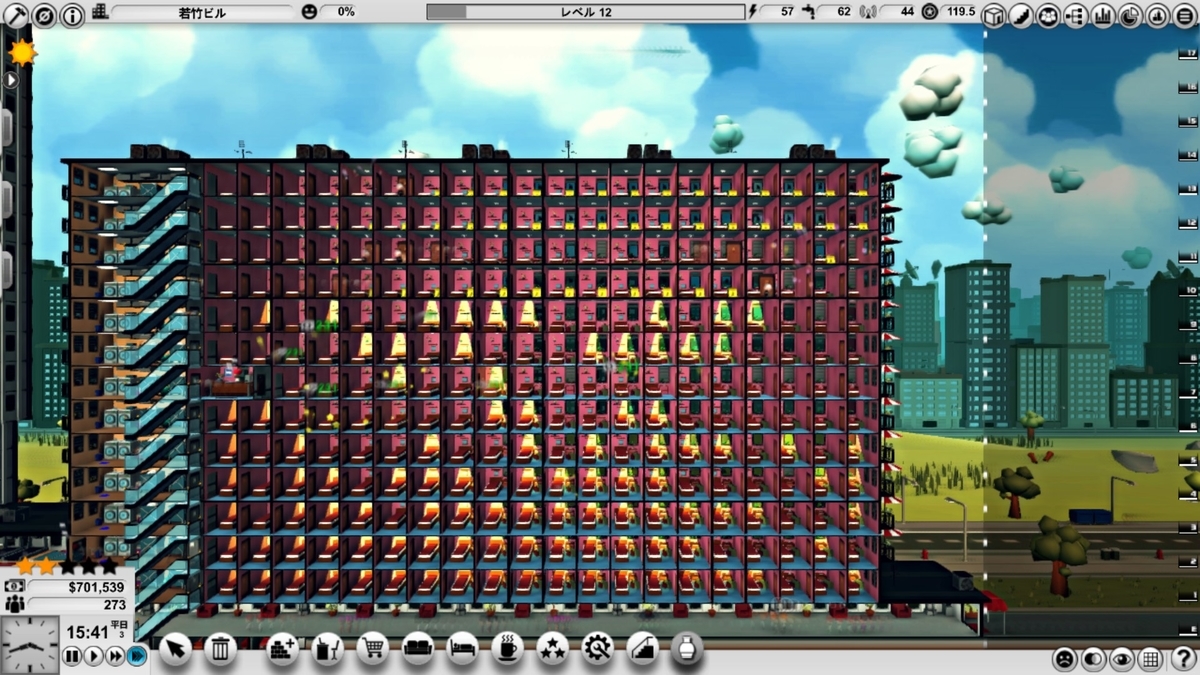
Task: Expand the left side panel arrow
Action: click(10, 78)
